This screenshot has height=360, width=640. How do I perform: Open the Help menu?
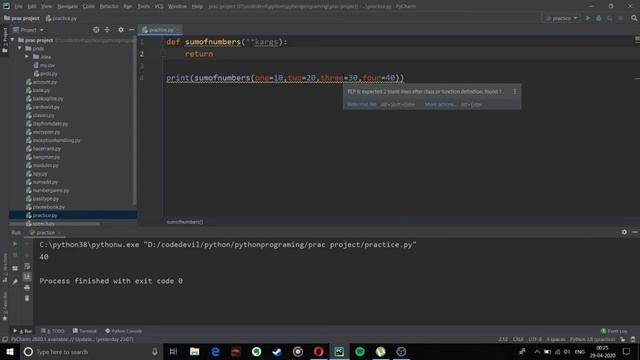pyautogui.click(x=197, y=6)
